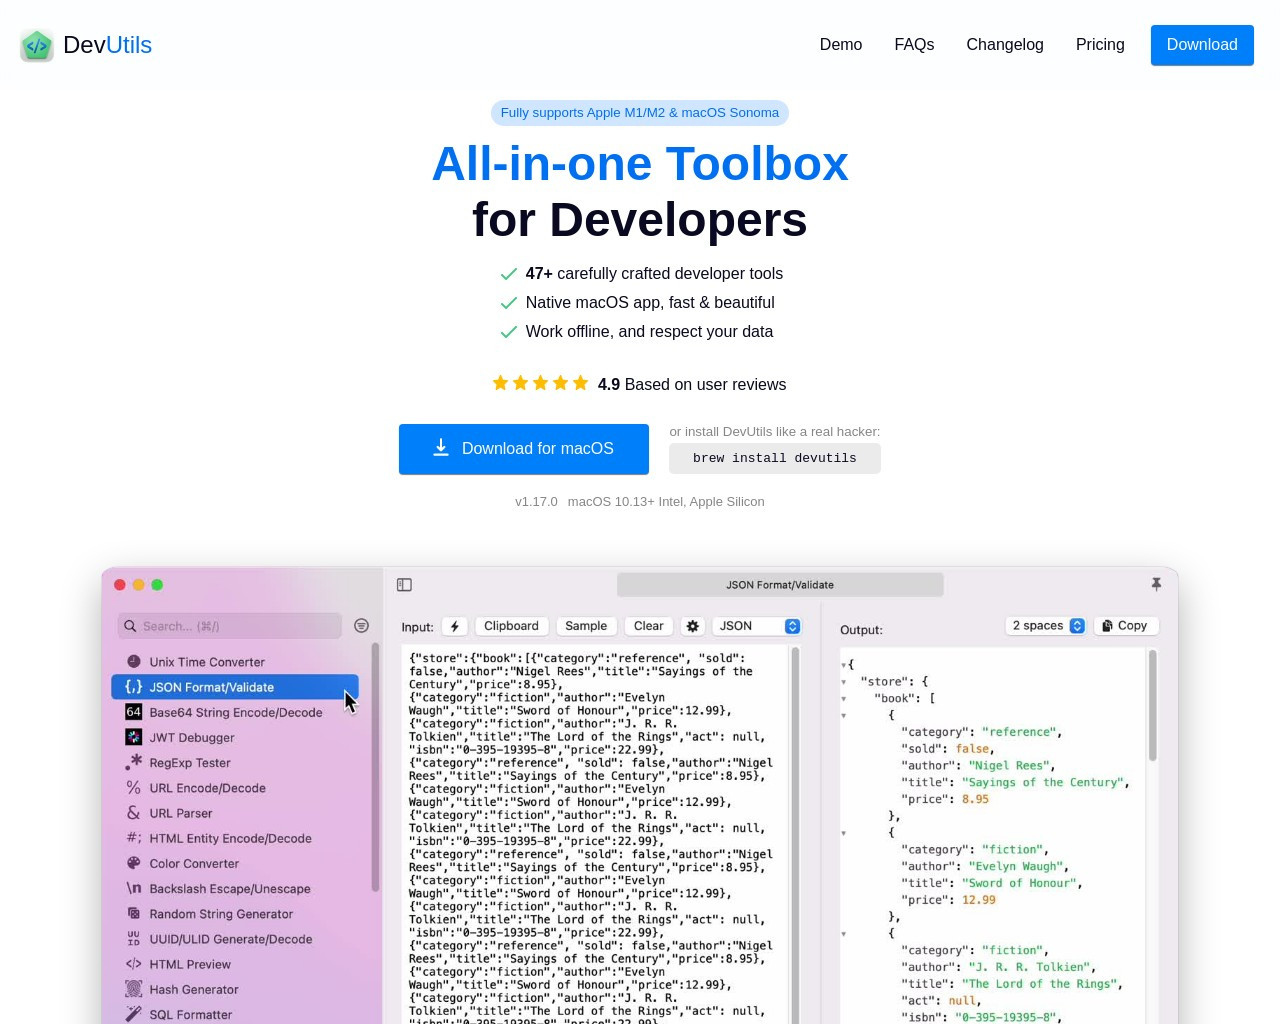Screen dimensions: 1280x1024
Task: Click "4.9 Based on user reviews" text
Action: pos(692,385)
